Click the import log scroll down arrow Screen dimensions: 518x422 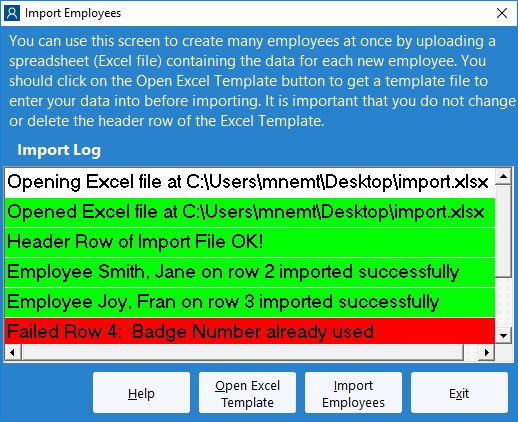coord(503,336)
